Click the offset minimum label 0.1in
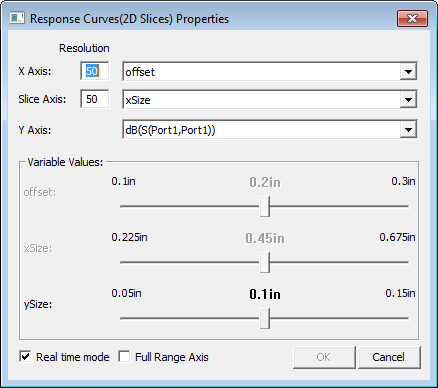This screenshot has width=438, height=388. point(124,181)
